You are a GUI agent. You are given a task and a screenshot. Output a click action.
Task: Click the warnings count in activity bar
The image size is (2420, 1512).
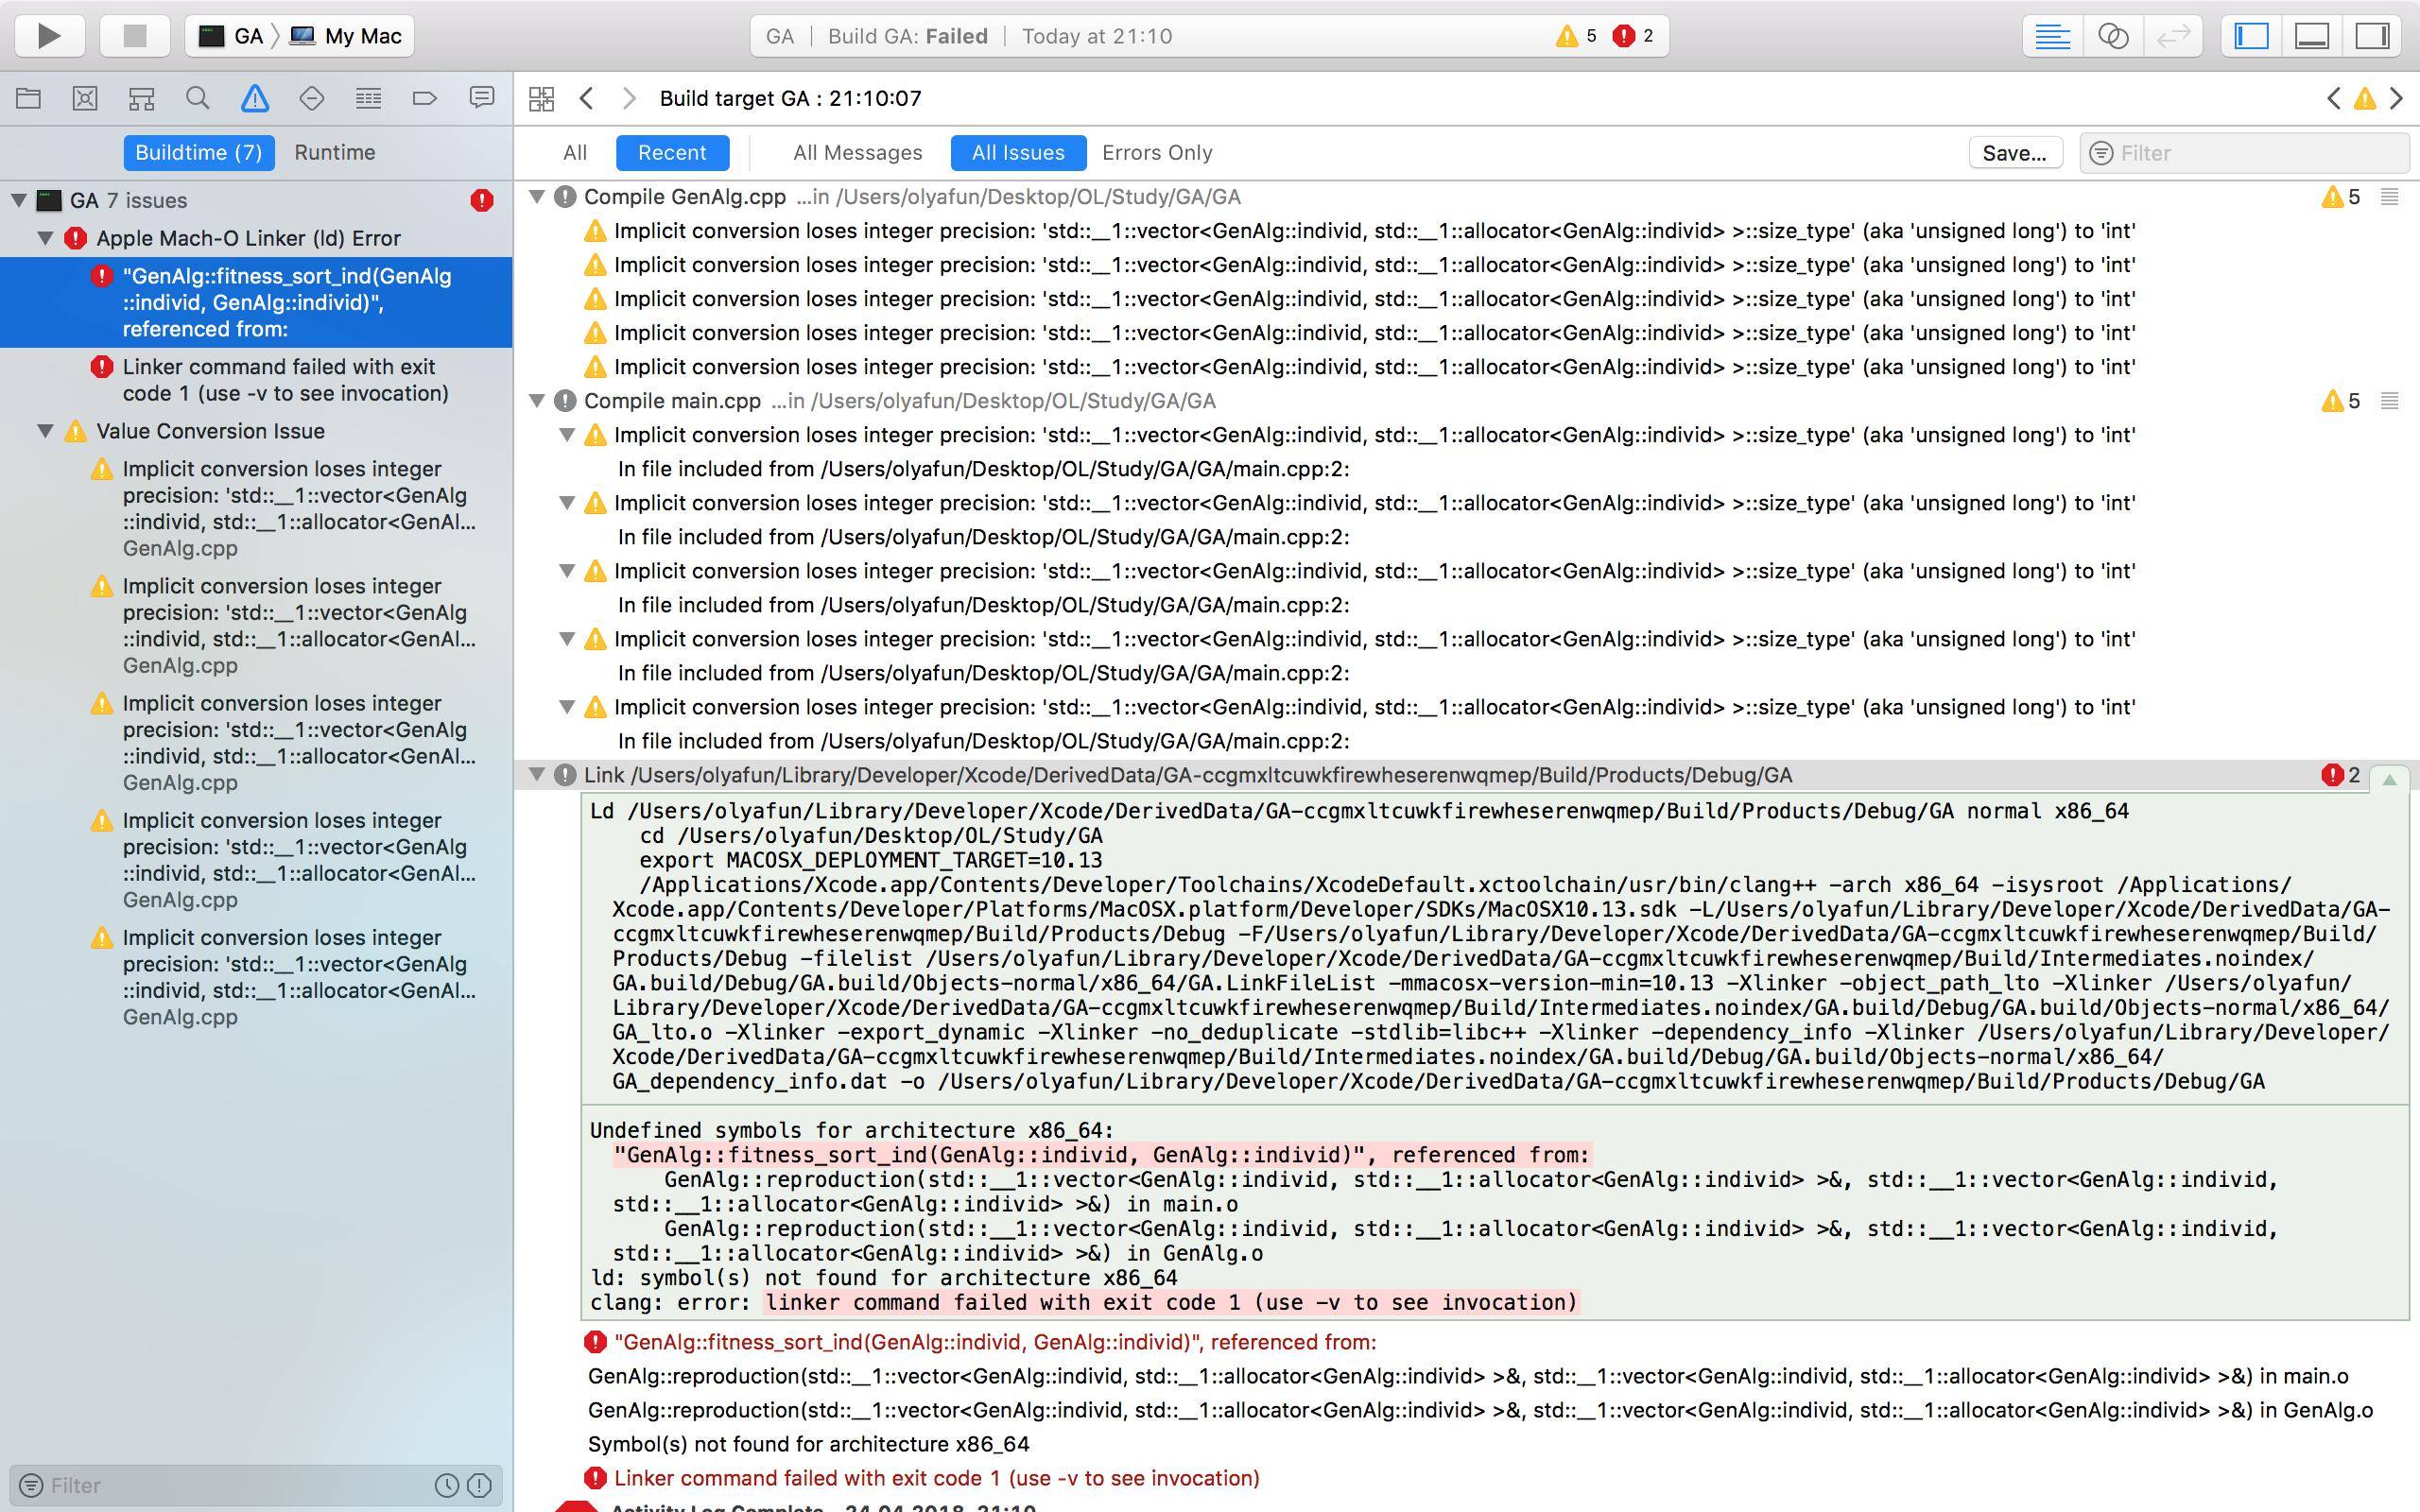[1575, 36]
